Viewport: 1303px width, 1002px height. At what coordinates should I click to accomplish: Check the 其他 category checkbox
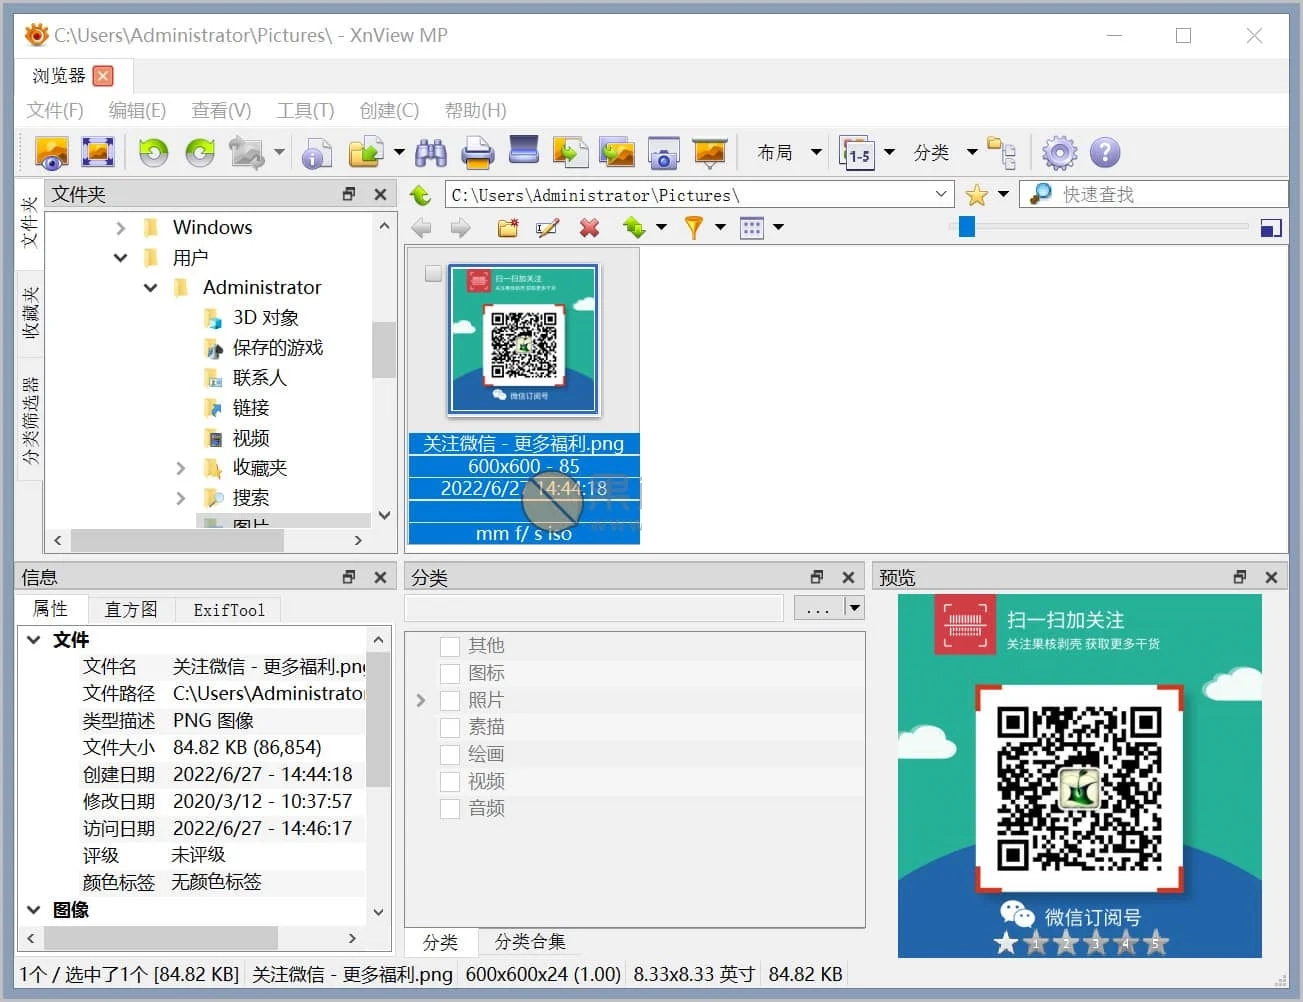coord(450,646)
